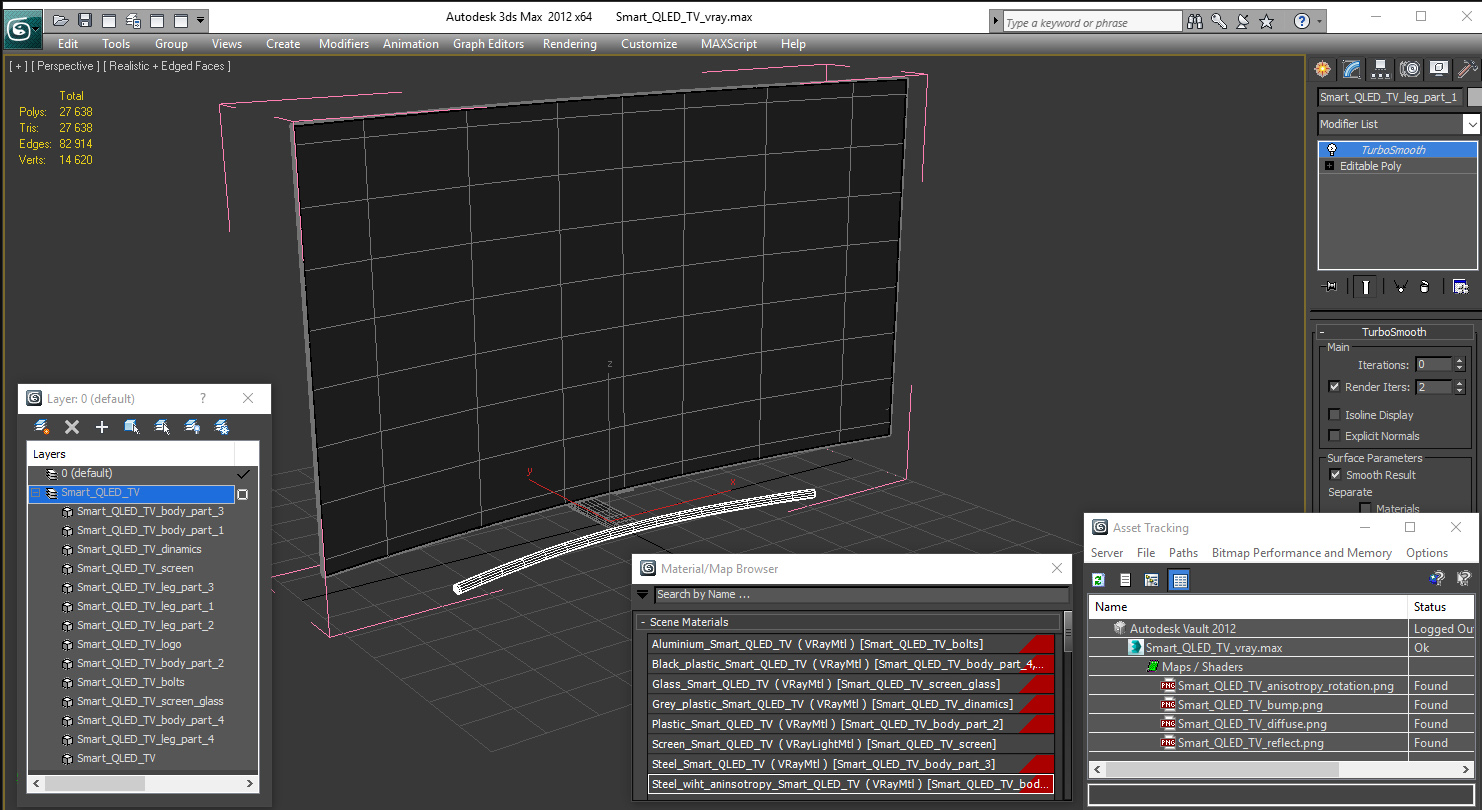Collapse the TurboSmooth rollout header
This screenshot has height=810, width=1482.
pos(1394,332)
